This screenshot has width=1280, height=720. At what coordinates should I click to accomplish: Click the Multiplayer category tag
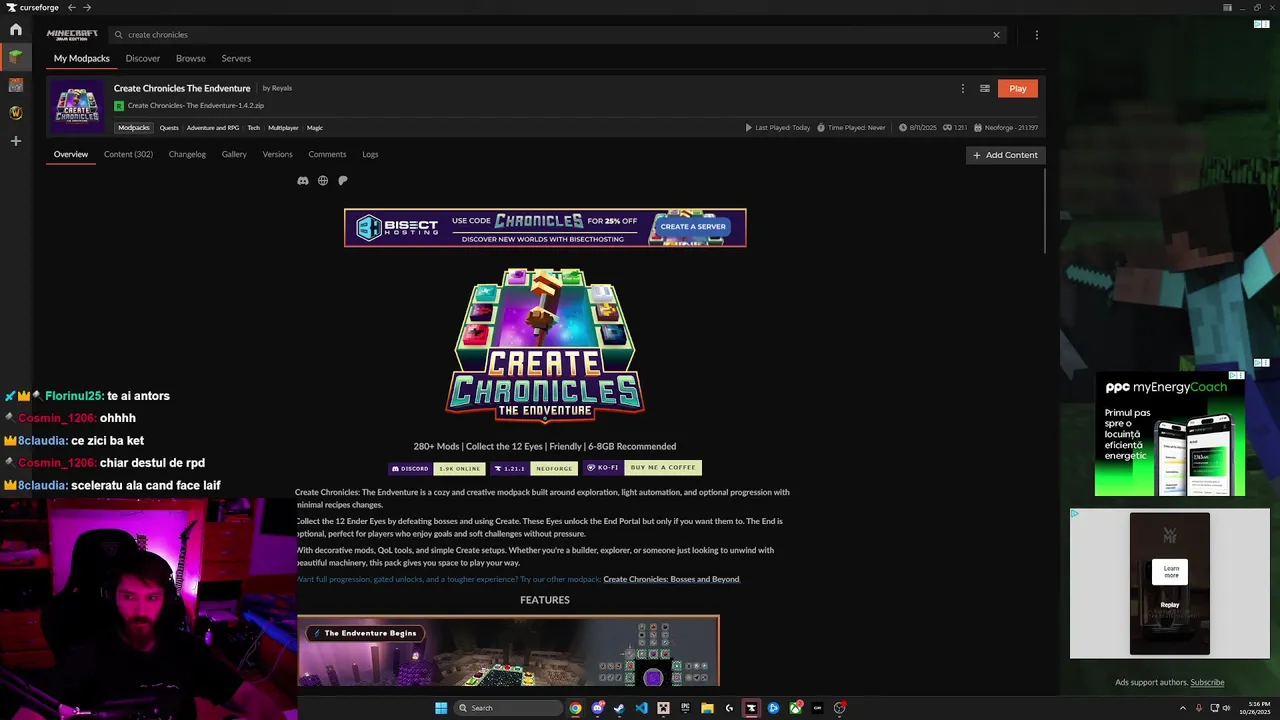[x=283, y=128]
